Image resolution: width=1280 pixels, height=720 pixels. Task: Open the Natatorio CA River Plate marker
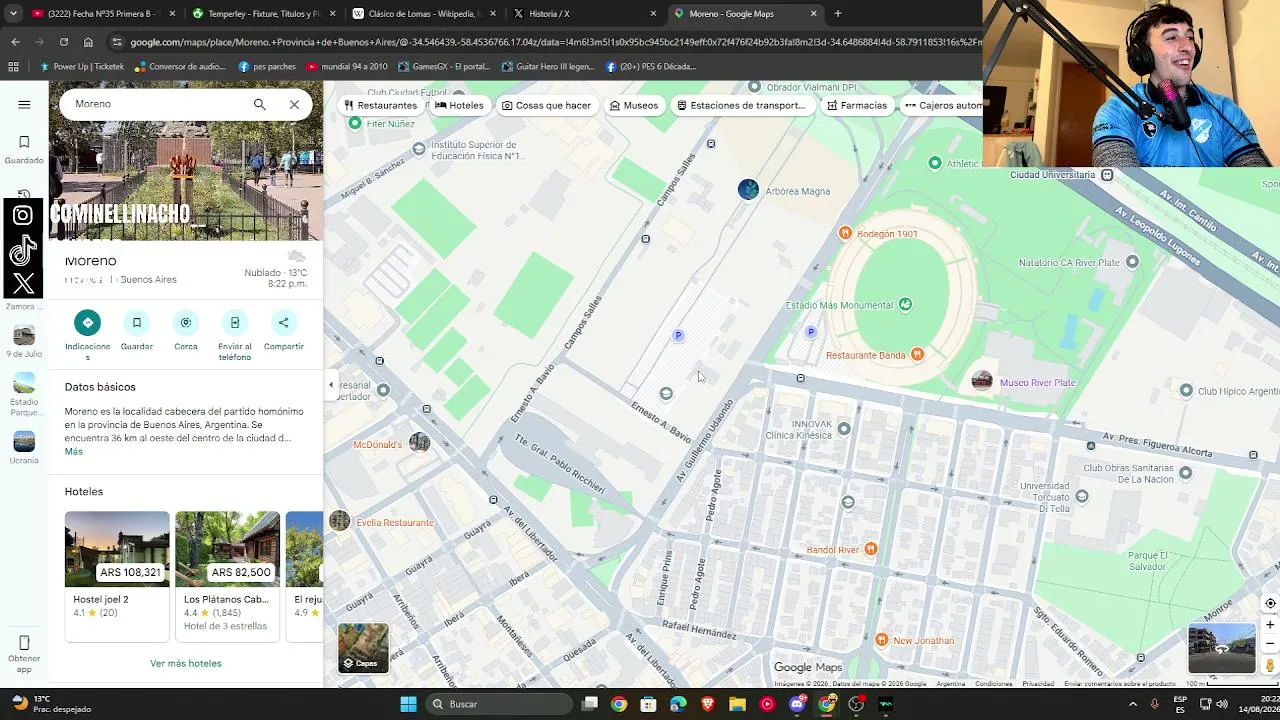coord(1132,262)
